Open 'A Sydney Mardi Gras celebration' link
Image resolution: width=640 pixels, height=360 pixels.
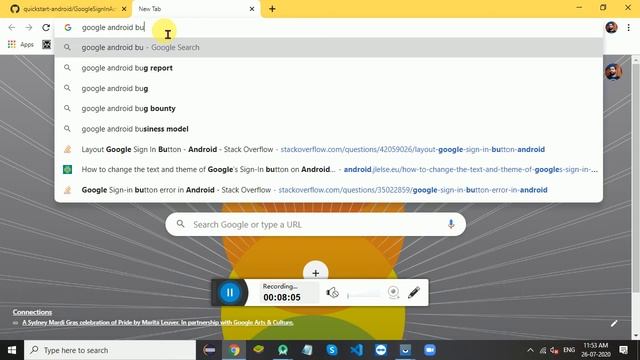click(x=158, y=322)
